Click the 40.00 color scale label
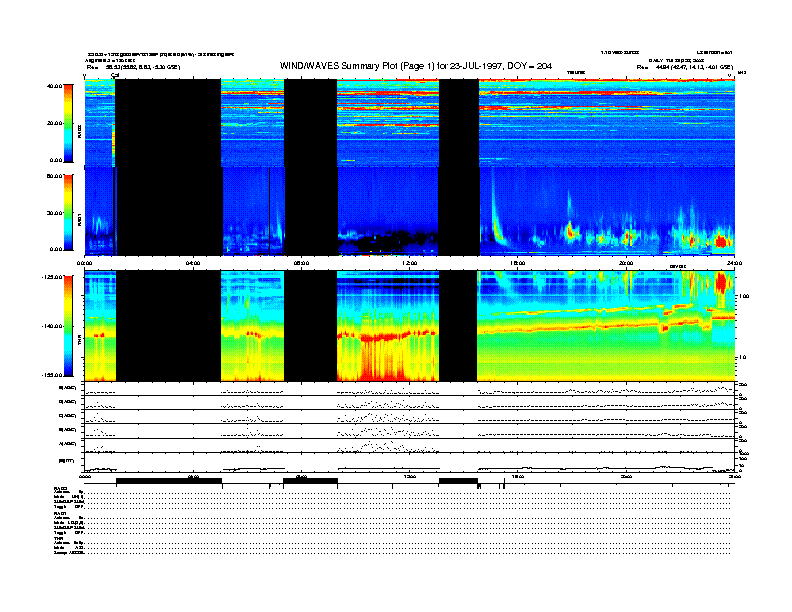 click(54, 86)
